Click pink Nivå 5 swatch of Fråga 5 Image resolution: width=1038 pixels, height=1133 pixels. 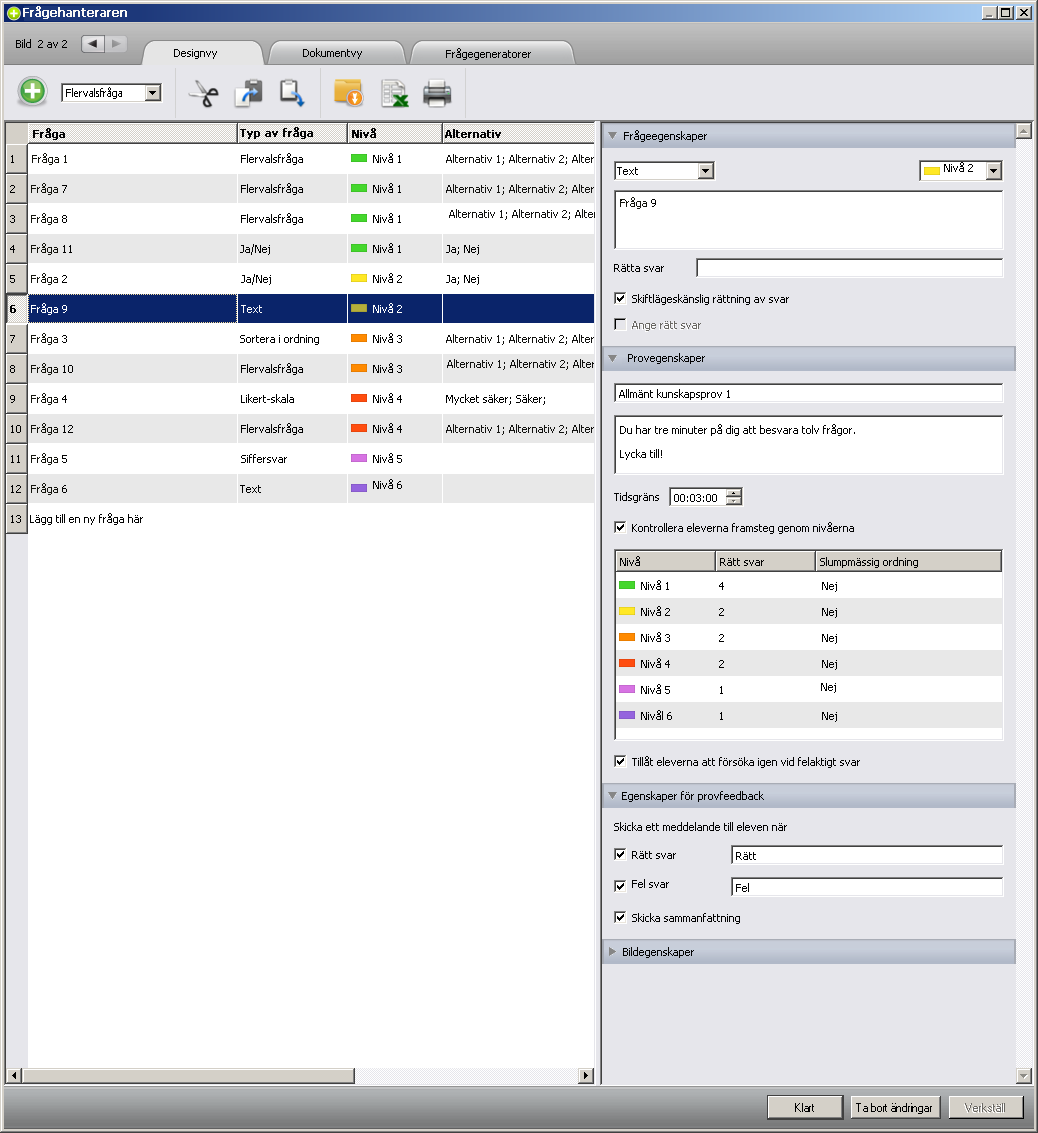click(x=359, y=458)
